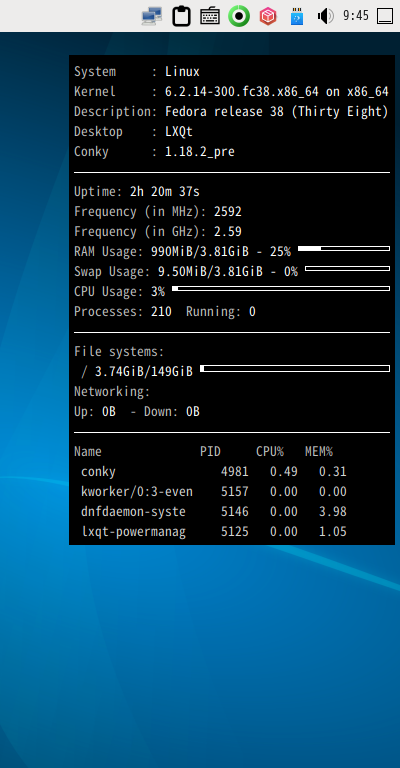Screen dimensions: 400x768
Task: Click the RAM usage progress bar
Action: pyautogui.click(x=344, y=249)
